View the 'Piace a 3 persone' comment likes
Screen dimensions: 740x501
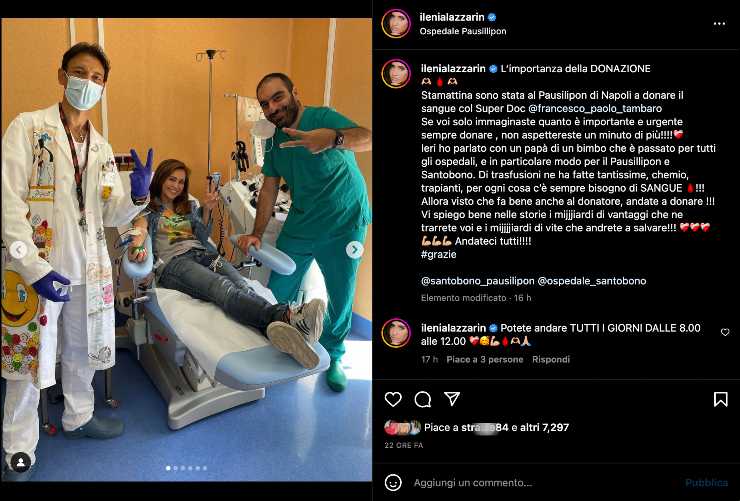click(485, 359)
